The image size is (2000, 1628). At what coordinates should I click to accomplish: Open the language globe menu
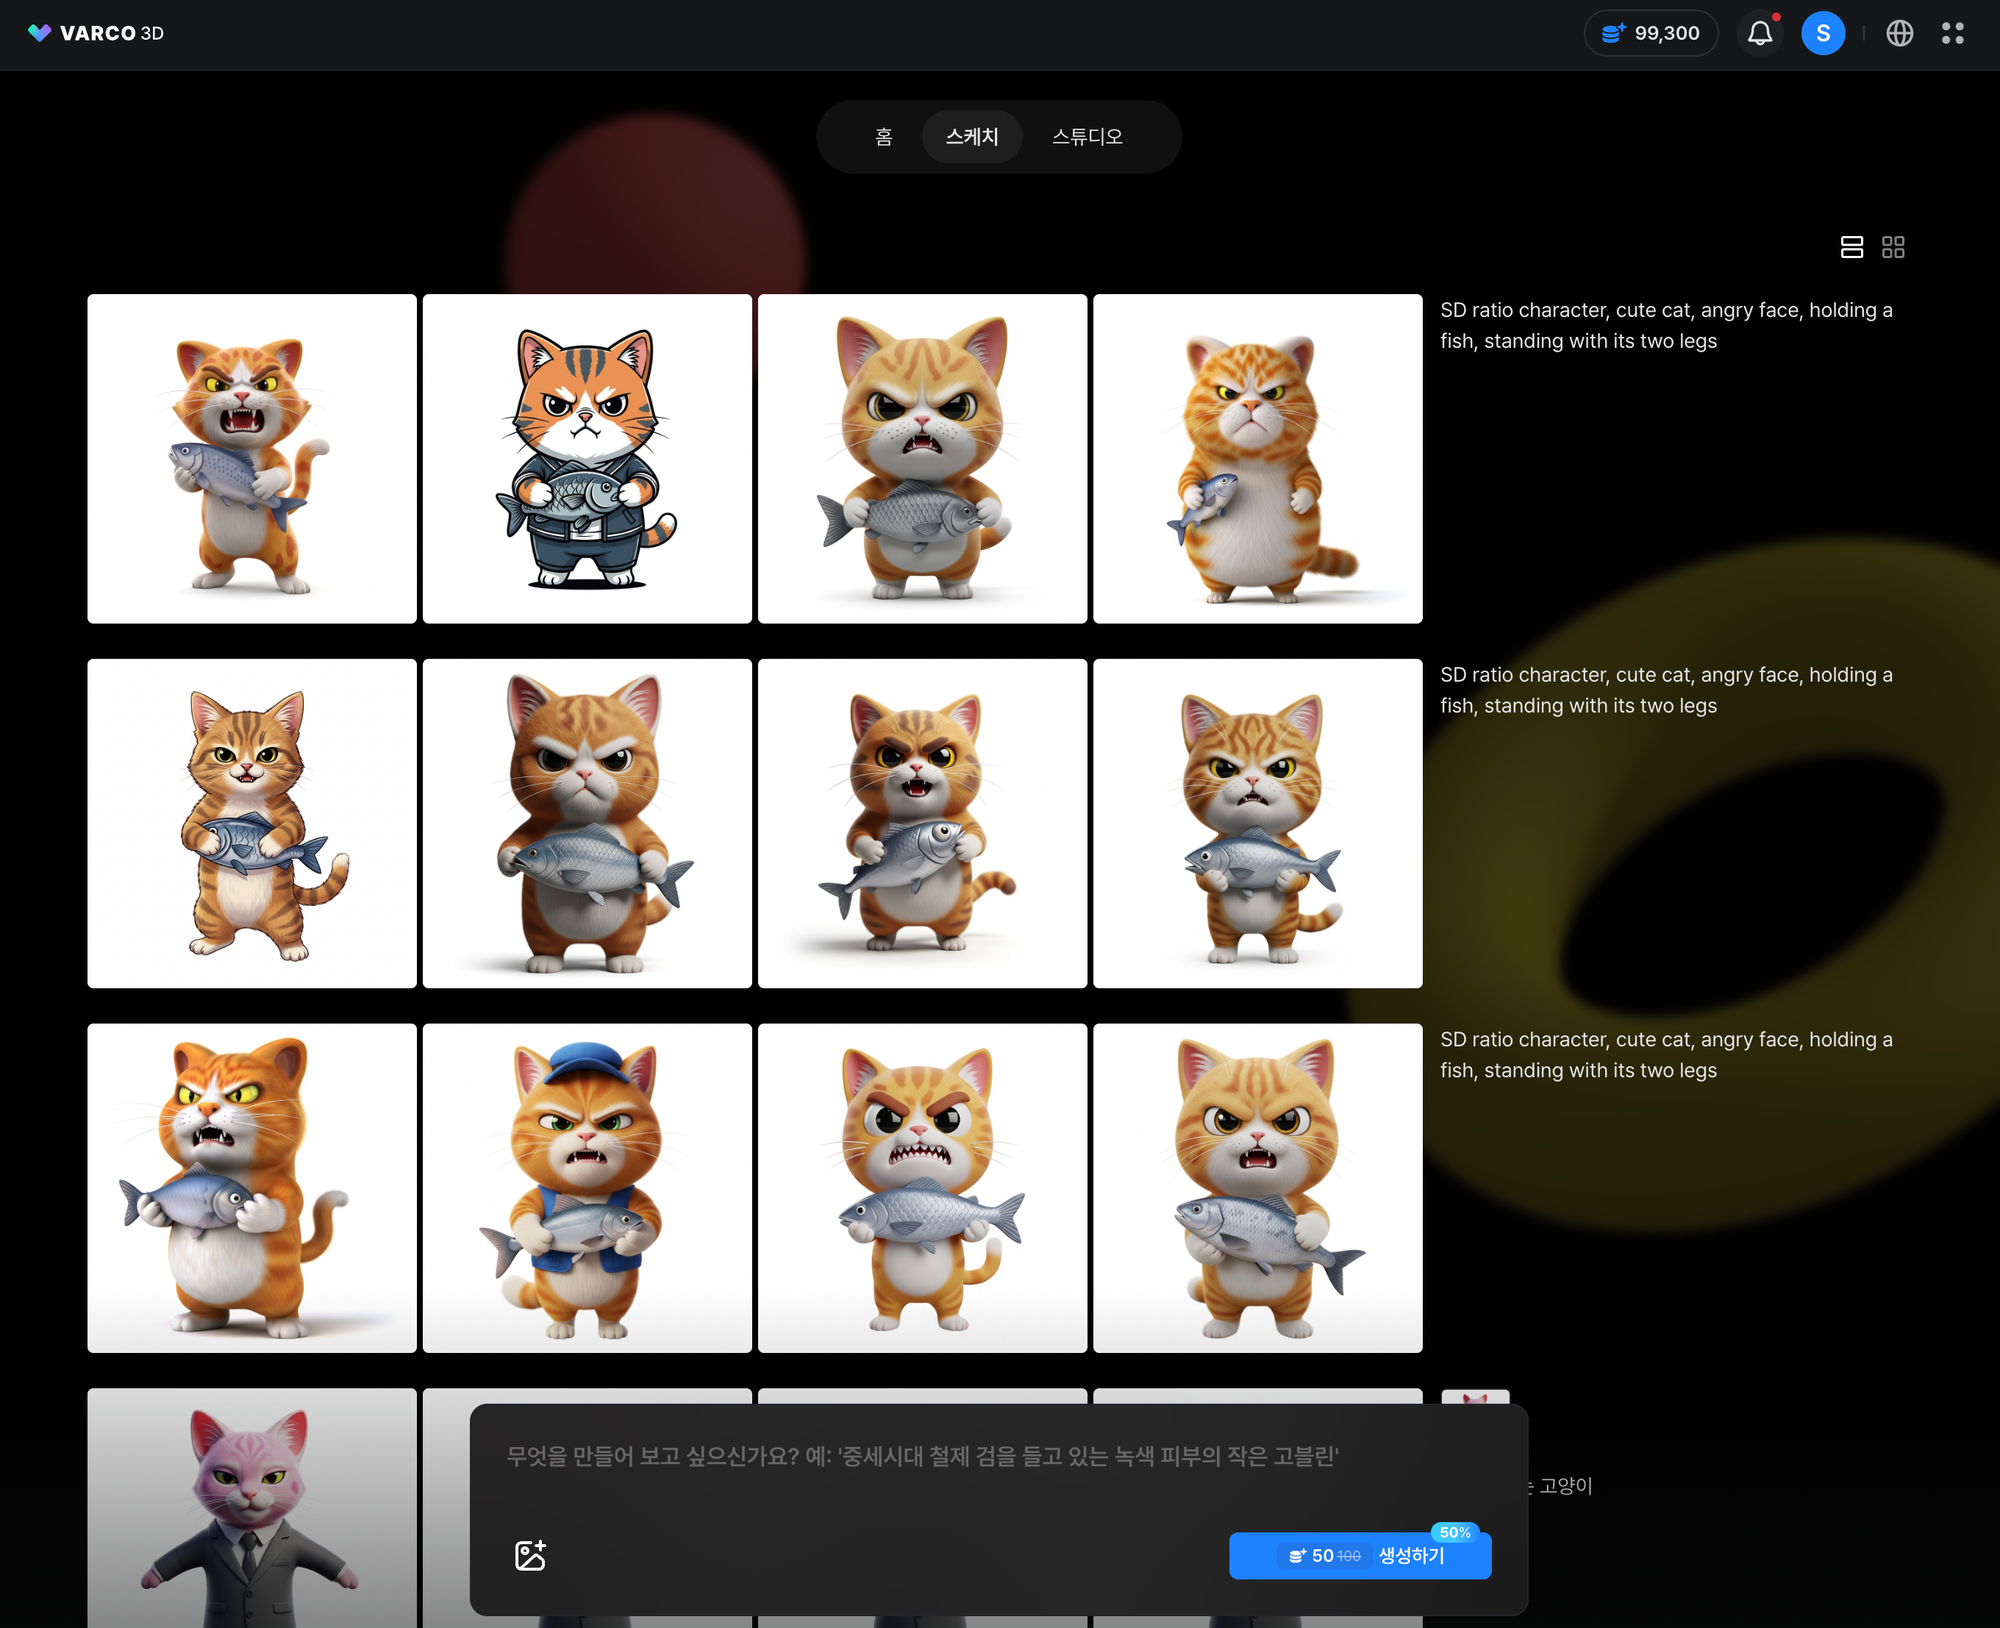tap(1899, 33)
